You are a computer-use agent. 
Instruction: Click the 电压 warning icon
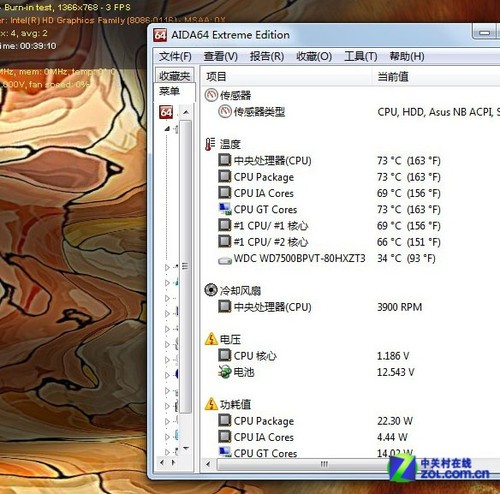click(x=211, y=339)
